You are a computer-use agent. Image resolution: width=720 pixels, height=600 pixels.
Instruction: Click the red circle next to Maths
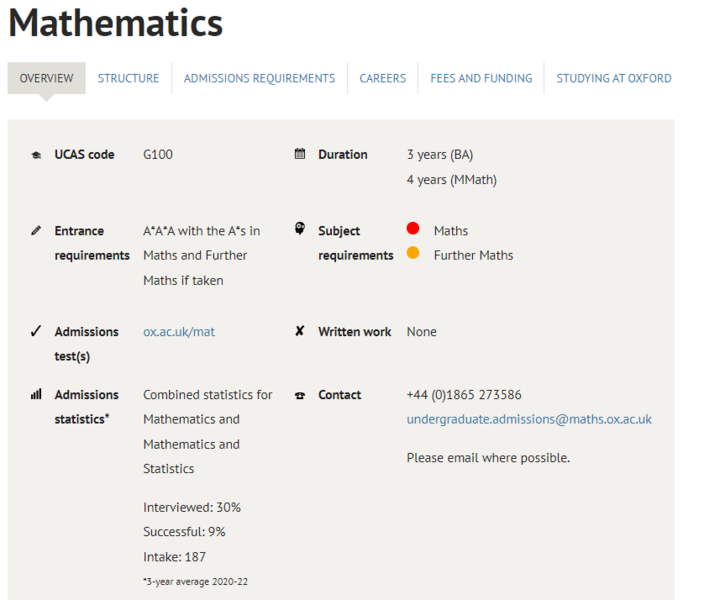413,229
